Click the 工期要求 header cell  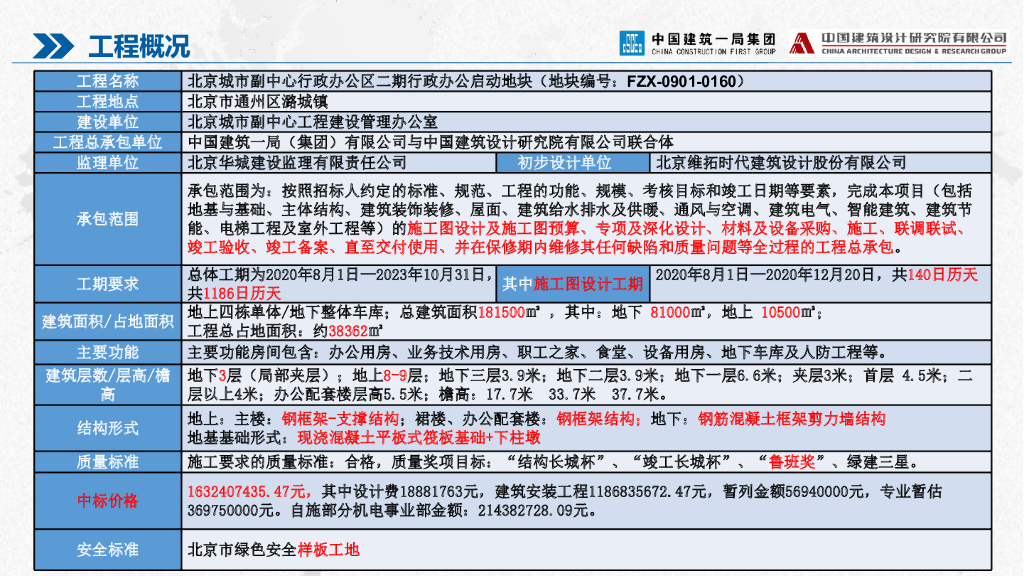click(x=108, y=284)
